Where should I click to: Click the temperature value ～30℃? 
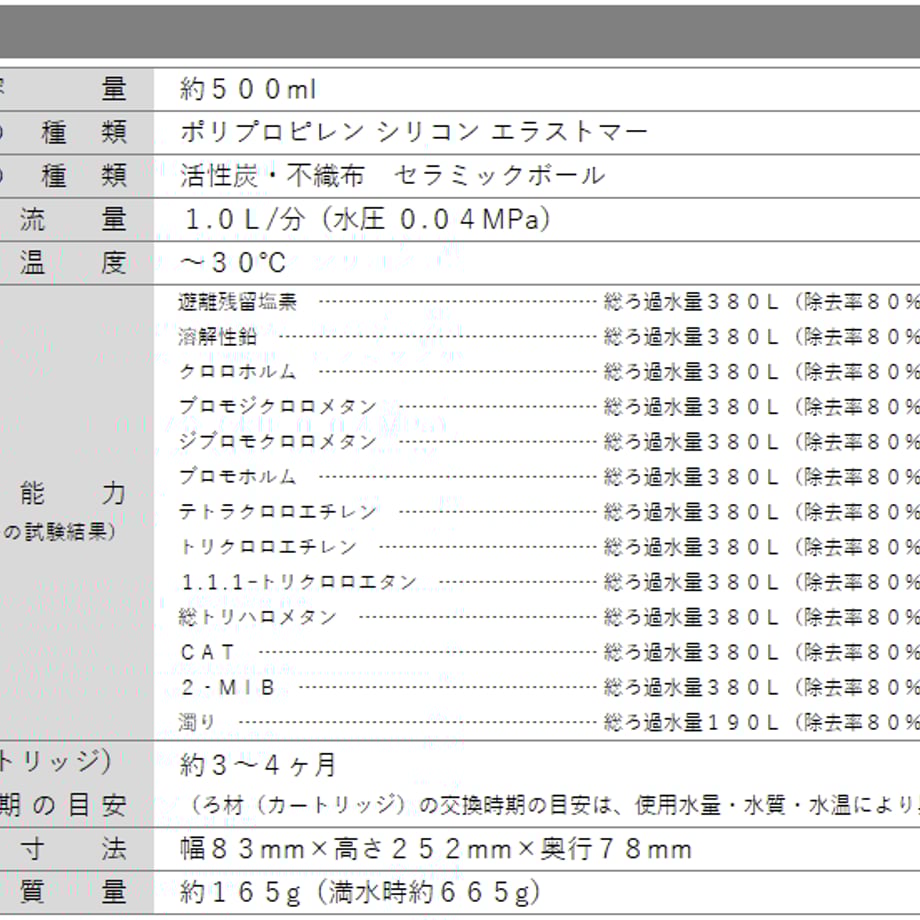pos(233,263)
